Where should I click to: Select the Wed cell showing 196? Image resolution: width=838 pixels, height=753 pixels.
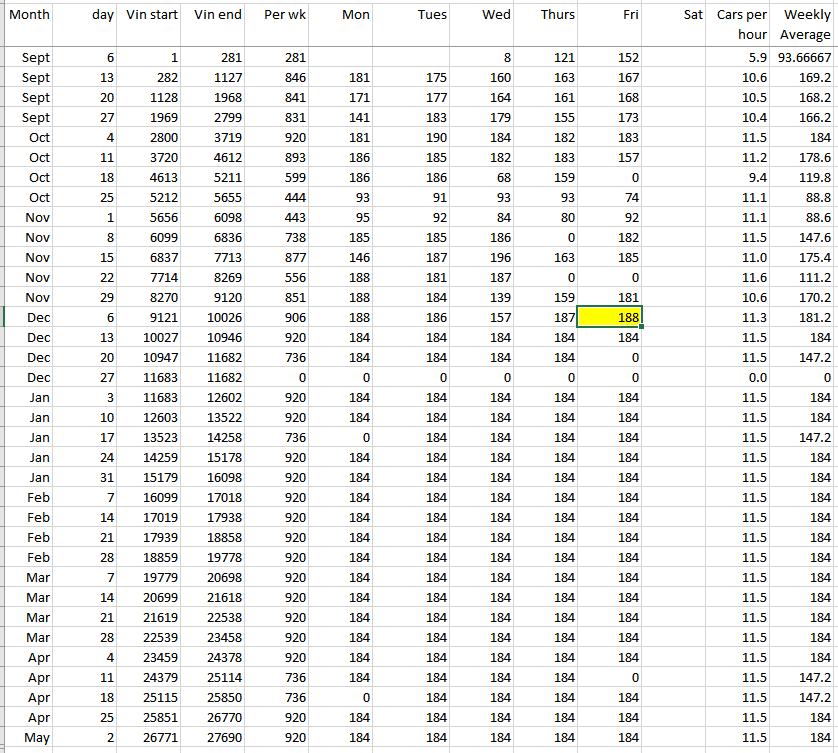(482, 257)
